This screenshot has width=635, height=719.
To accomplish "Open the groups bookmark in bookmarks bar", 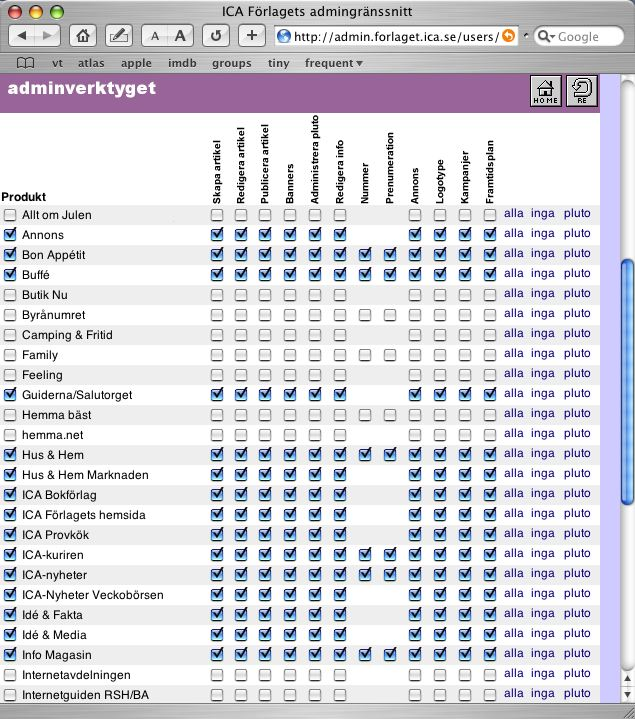I will coord(232,63).
